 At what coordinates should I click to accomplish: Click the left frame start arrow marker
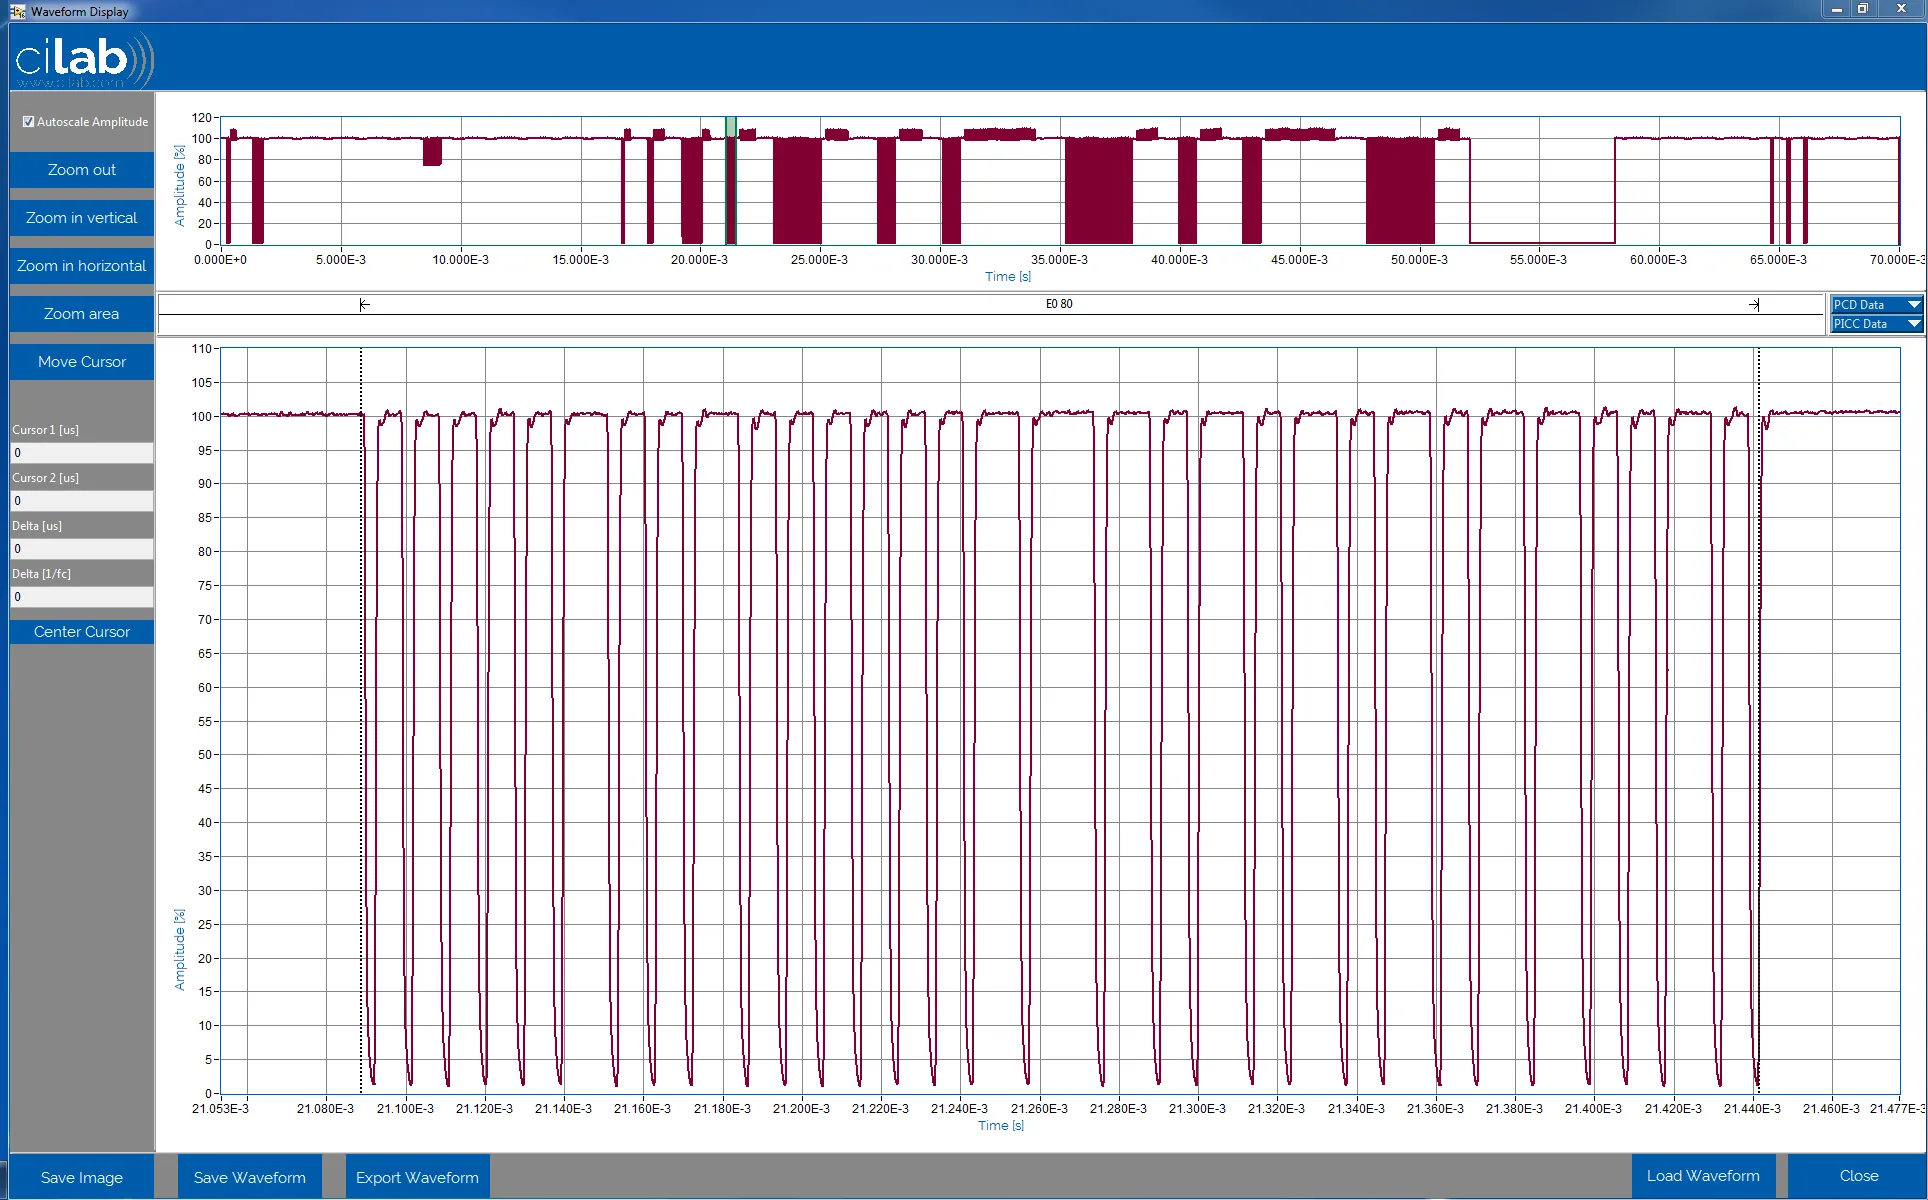click(x=365, y=304)
